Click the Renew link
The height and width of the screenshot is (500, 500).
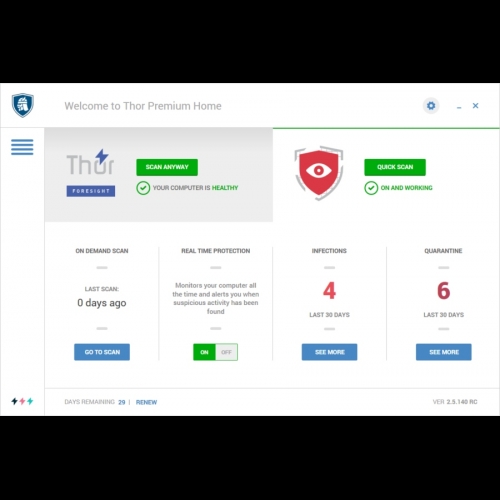(146, 402)
